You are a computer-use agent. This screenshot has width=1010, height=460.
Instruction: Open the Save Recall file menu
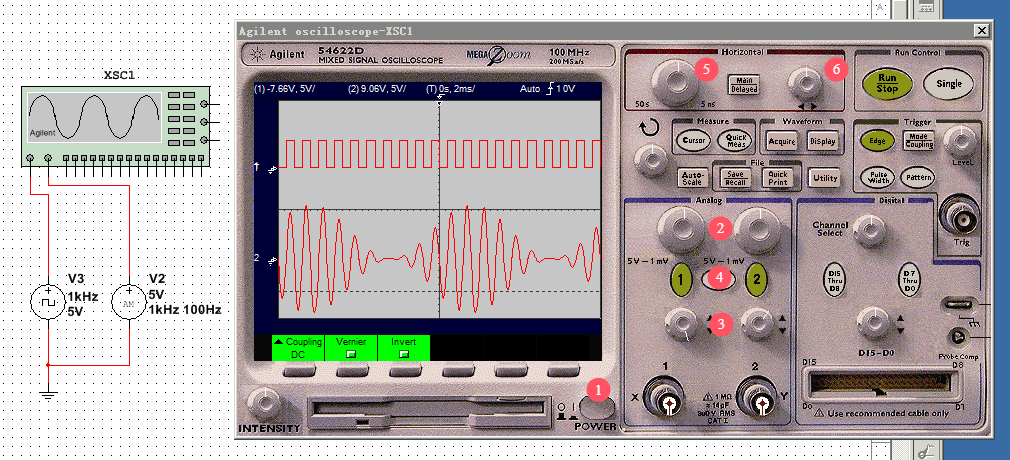click(x=736, y=178)
